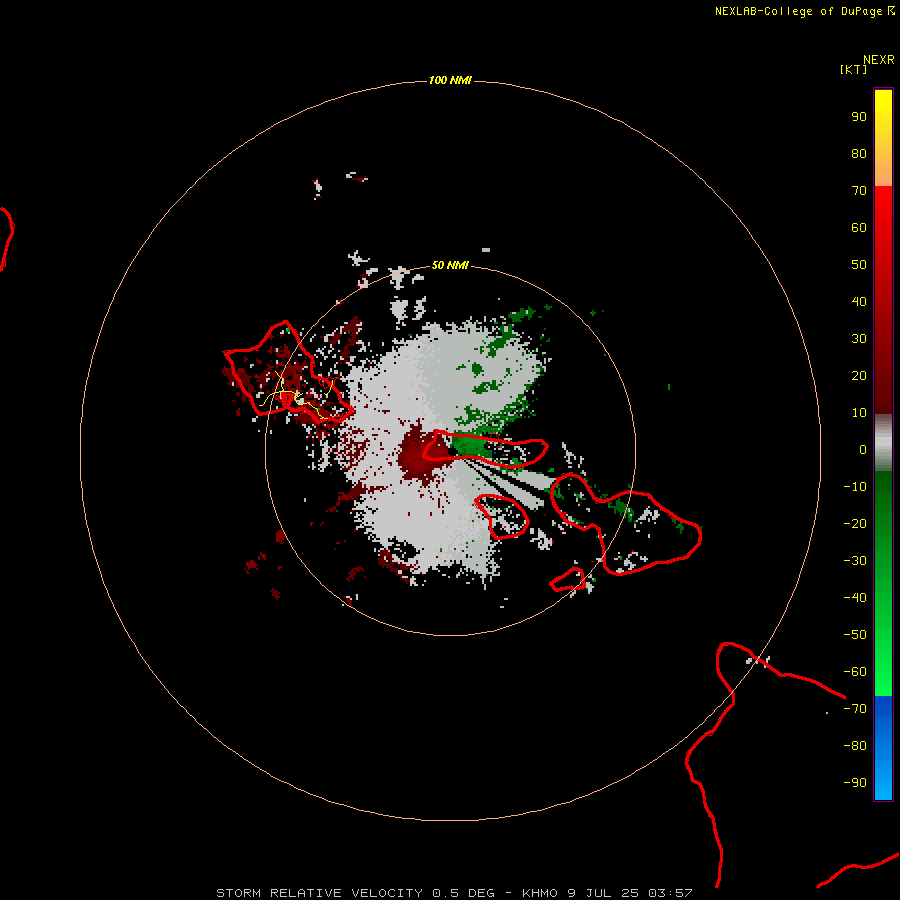This screenshot has width=900, height=900.
Task: Click the 90 knot scale value
Action: [x=859, y=117]
